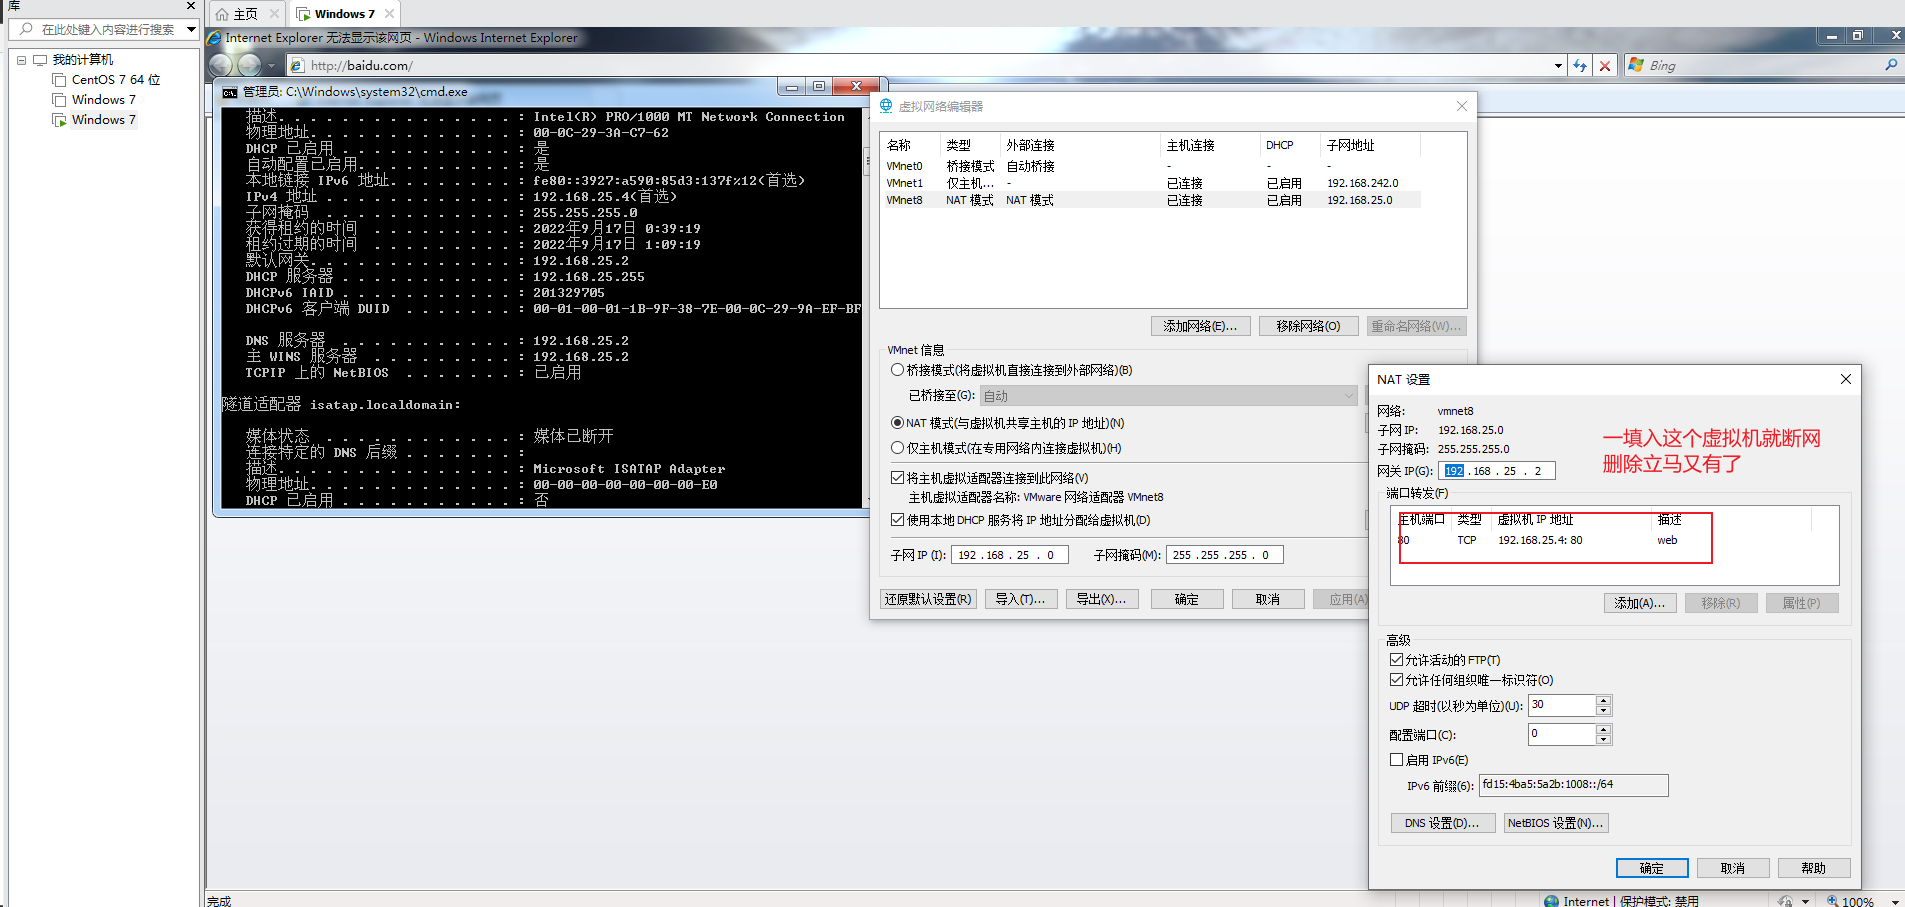Click the IE address bar URL
The height and width of the screenshot is (907, 1905).
pyautogui.click(x=362, y=66)
